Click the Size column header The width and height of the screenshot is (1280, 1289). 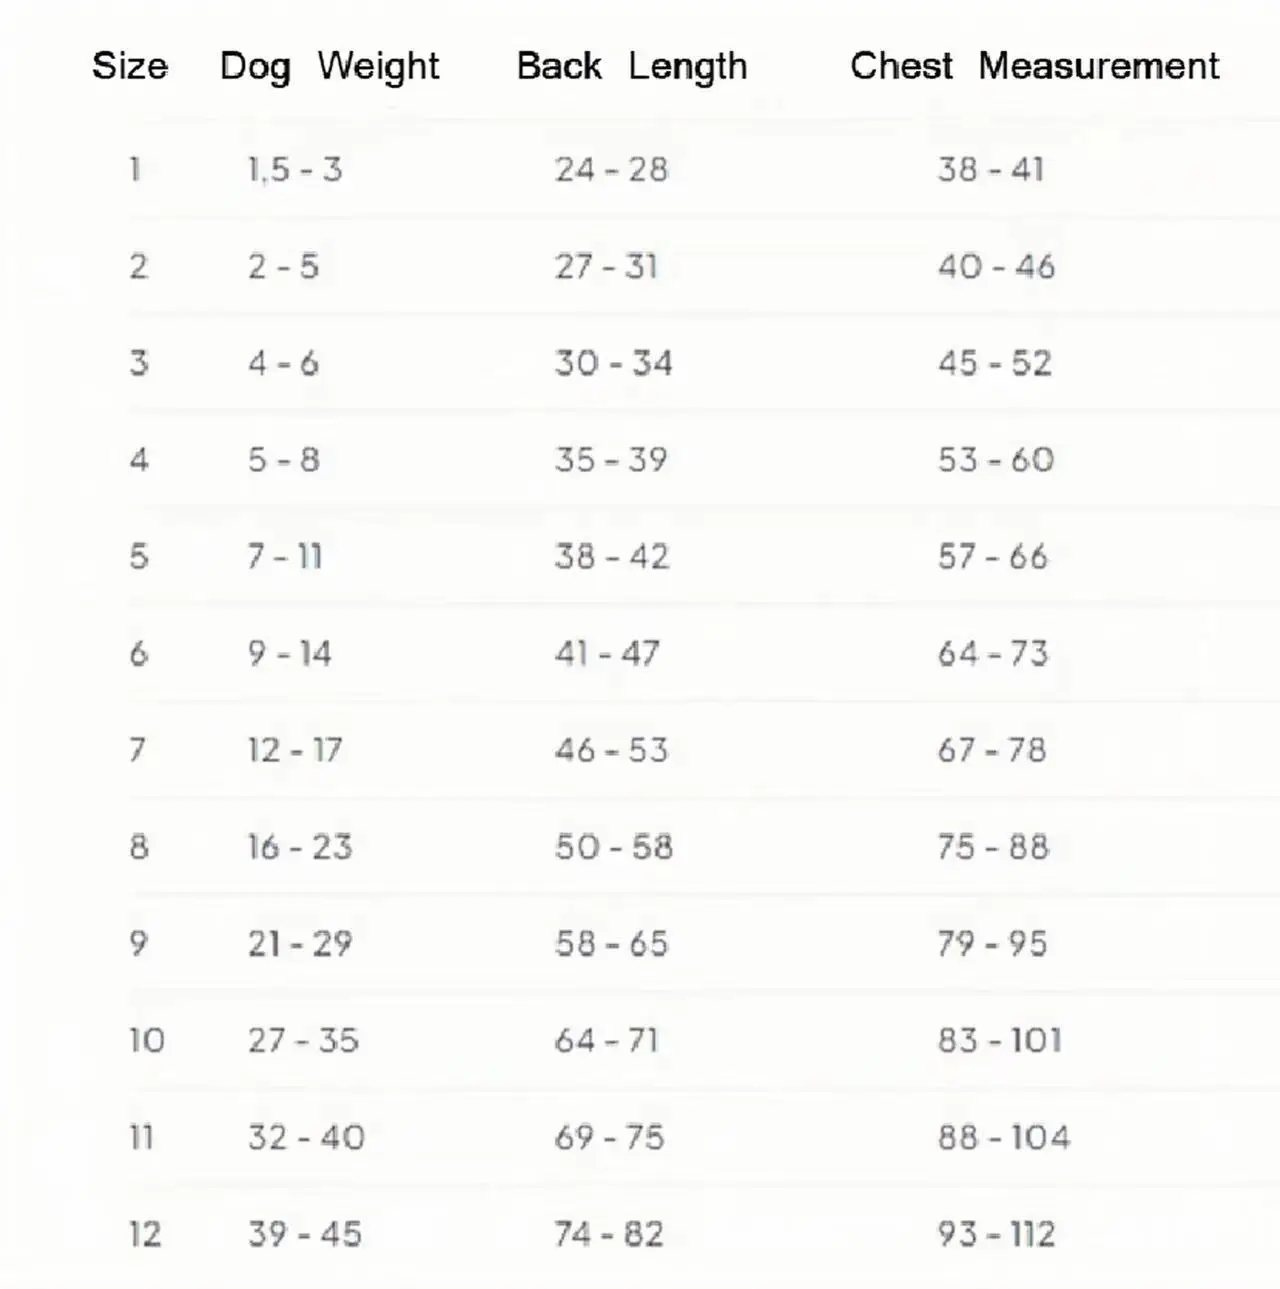tap(130, 66)
